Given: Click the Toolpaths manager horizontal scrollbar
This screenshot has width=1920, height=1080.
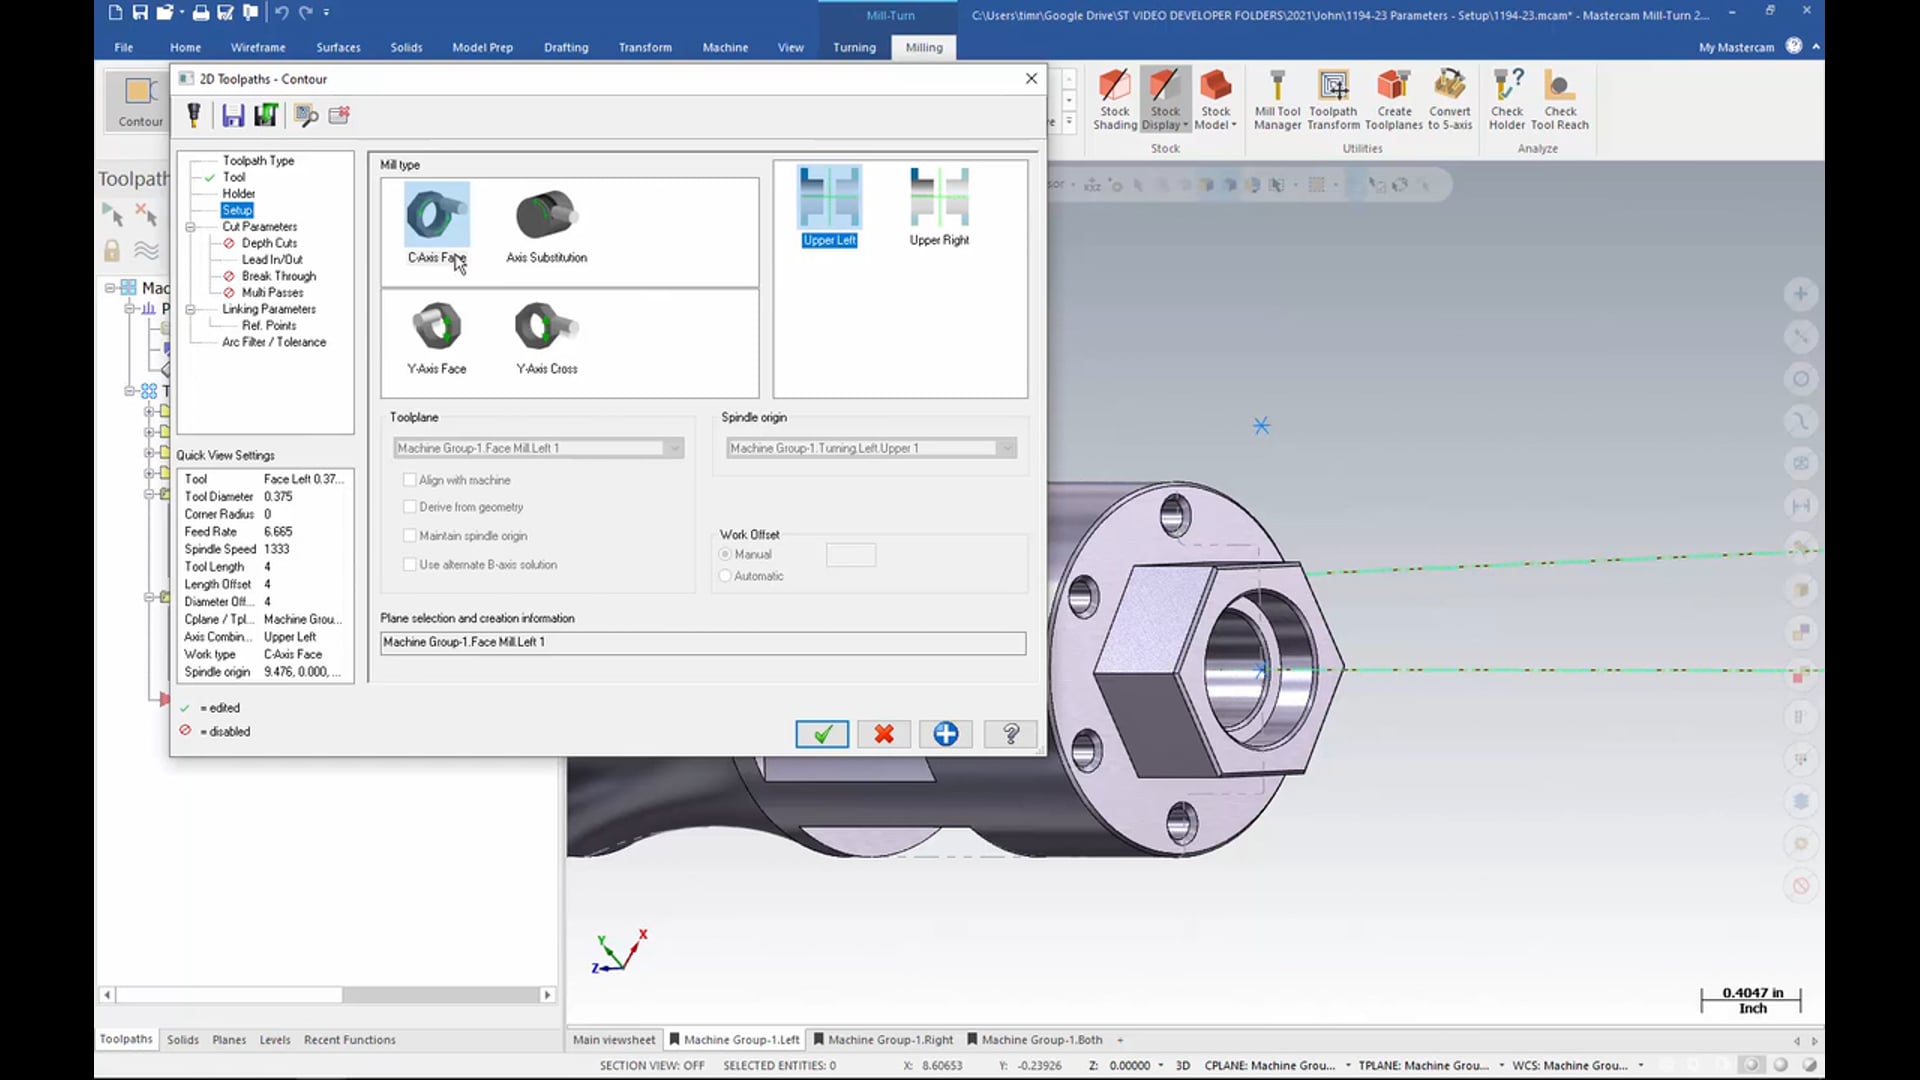Looking at the screenshot, I should 229,995.
